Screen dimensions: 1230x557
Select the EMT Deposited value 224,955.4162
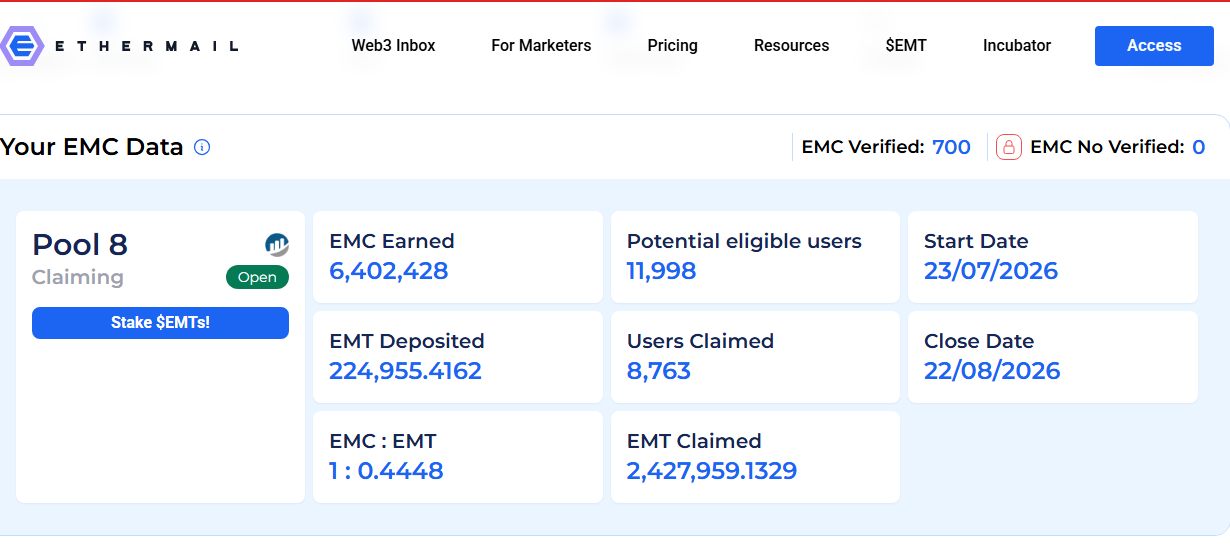point(405,371)
